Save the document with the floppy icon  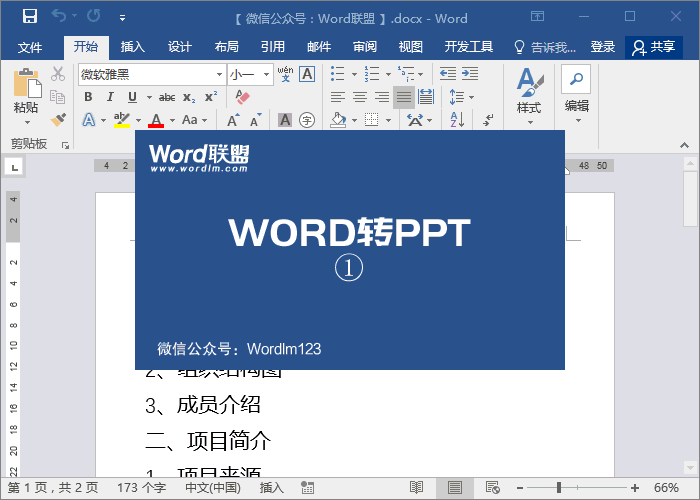30,16
